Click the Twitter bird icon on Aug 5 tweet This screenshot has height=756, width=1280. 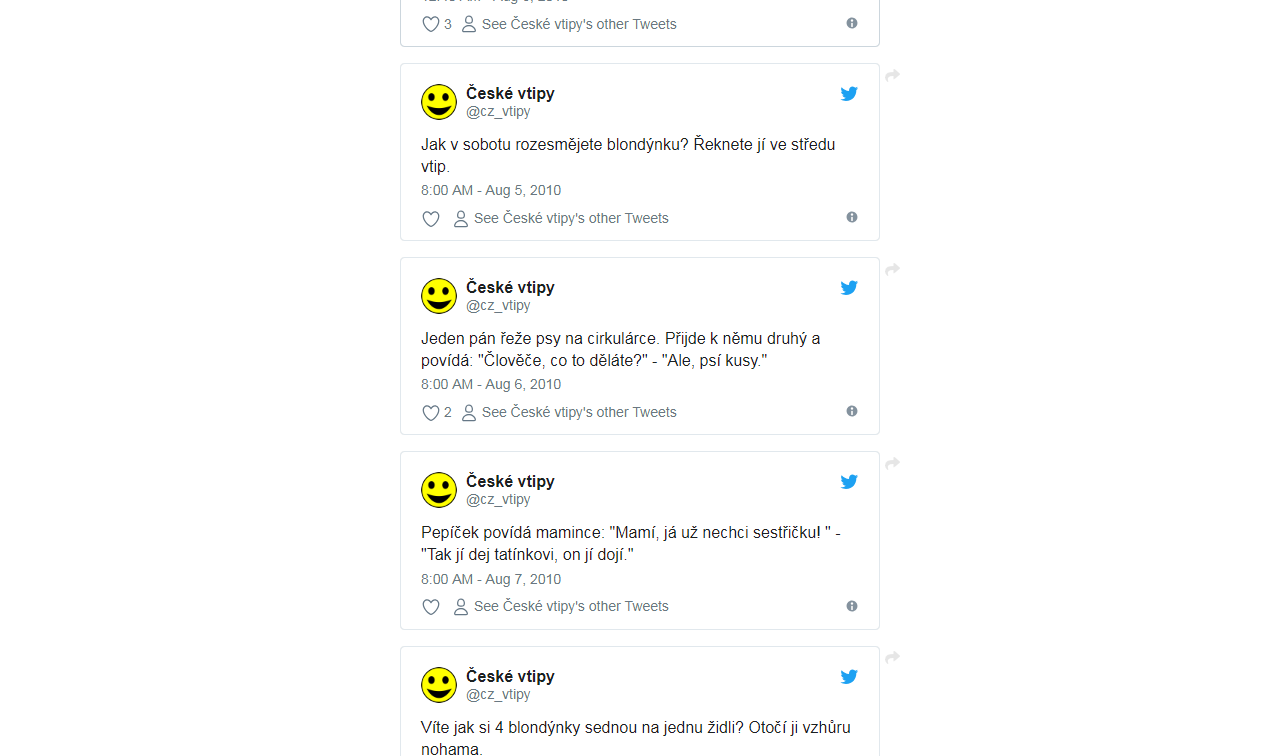(849, 94)
